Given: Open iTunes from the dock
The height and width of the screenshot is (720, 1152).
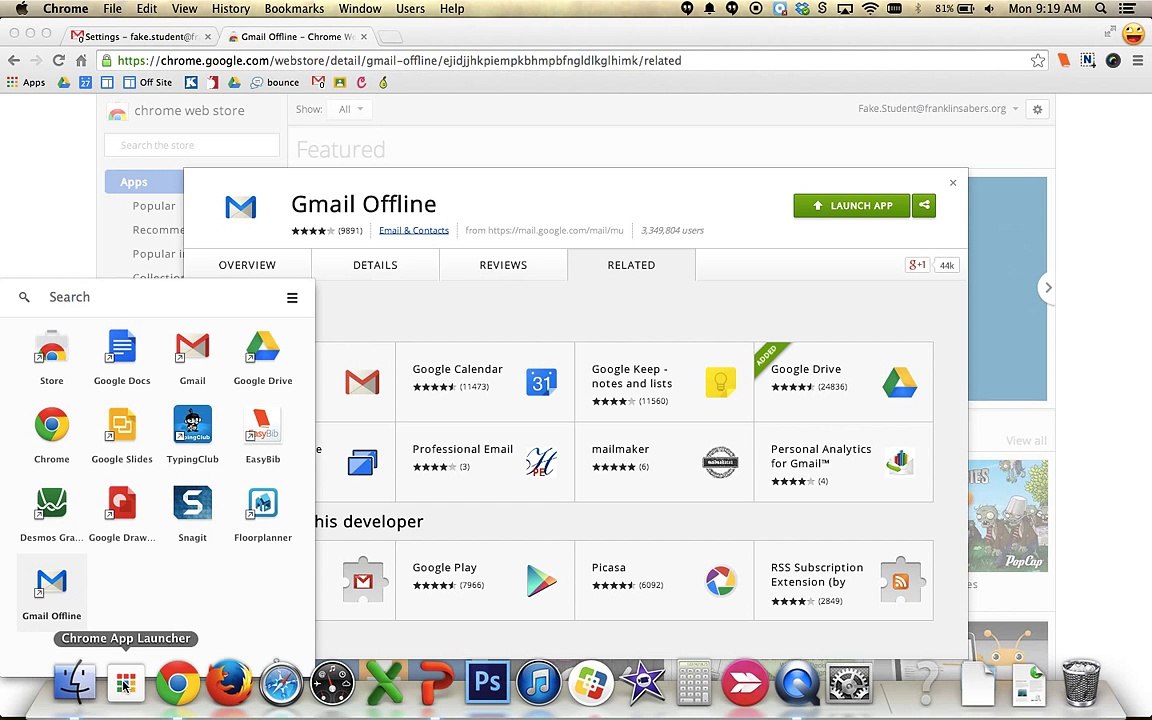Looking at the screenshot, I should (x=539, y=683).
